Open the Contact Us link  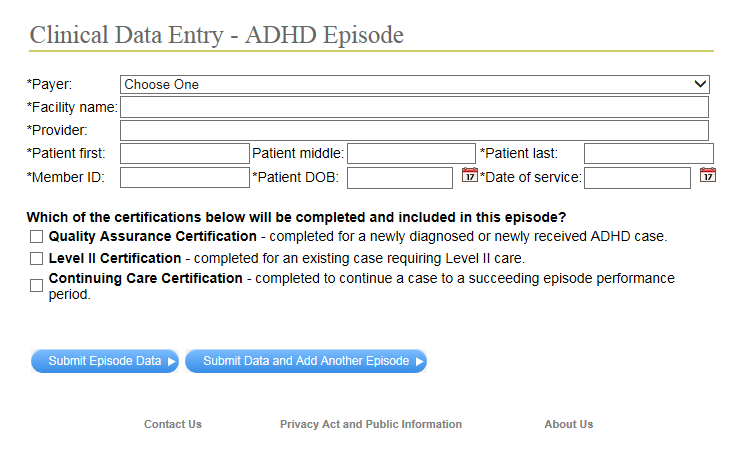(173, 424)
